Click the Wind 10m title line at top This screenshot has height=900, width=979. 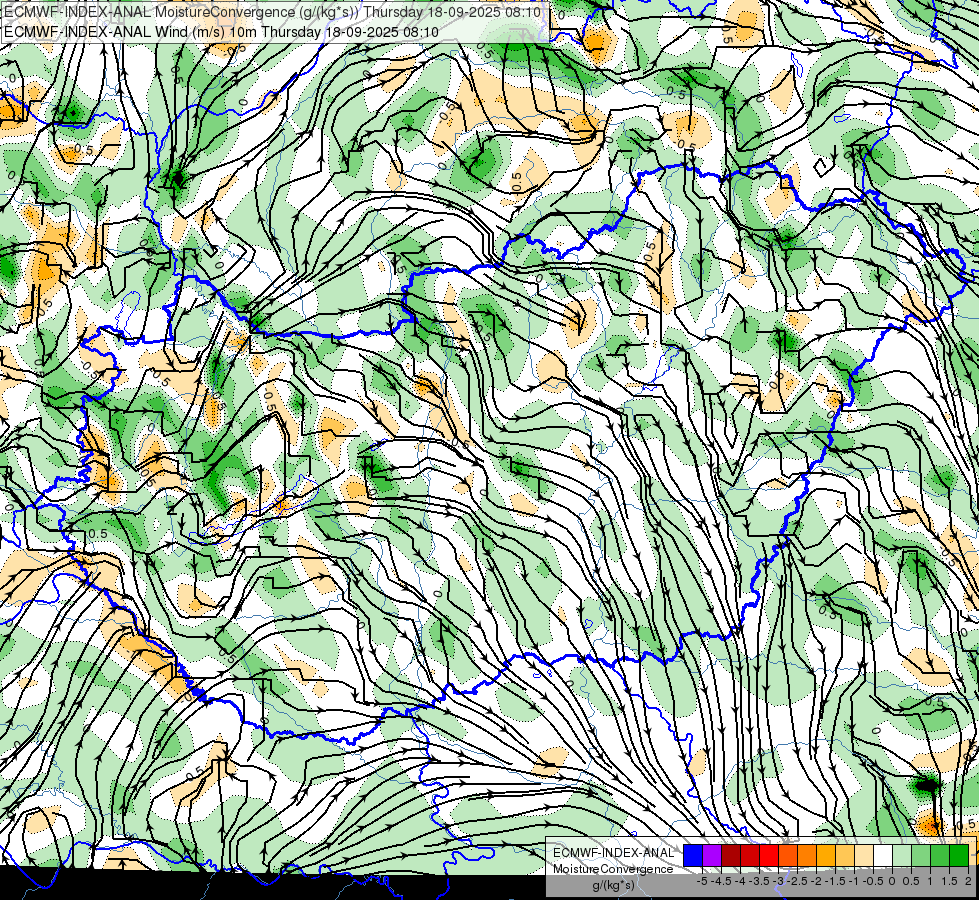(221, 32)
